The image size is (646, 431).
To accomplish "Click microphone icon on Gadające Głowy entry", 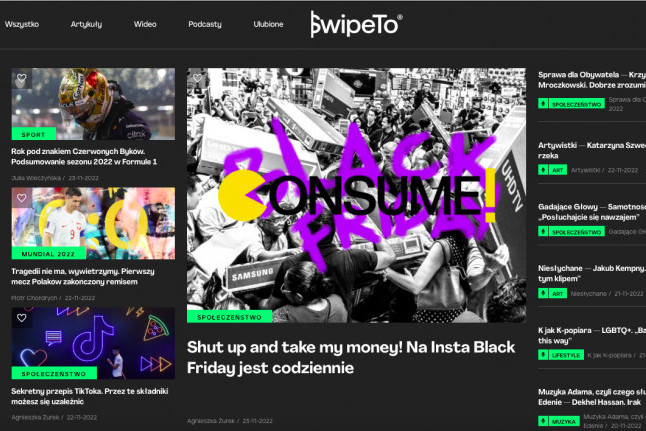I will click(x=543, y=231).
